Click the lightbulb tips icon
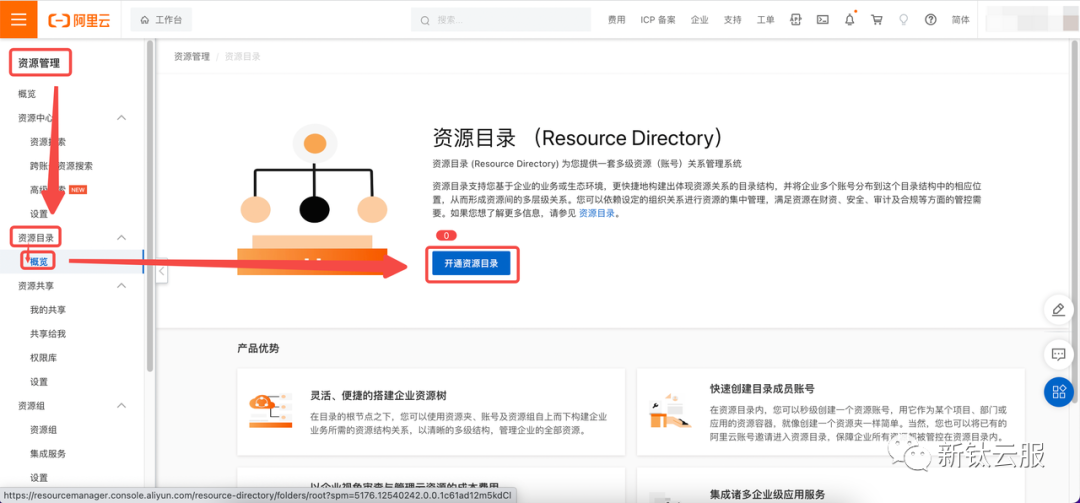The image size is (1080, 503). click(x=904, y=20)
